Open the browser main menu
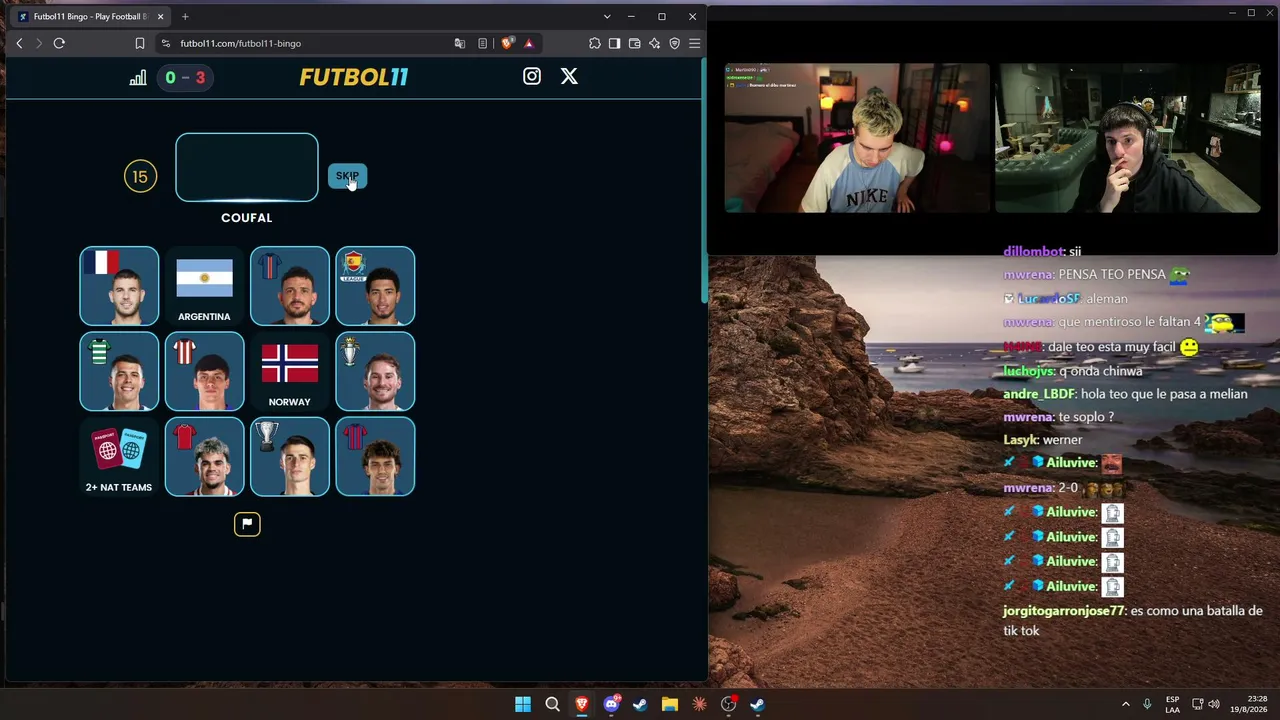 tap(695, 43)
